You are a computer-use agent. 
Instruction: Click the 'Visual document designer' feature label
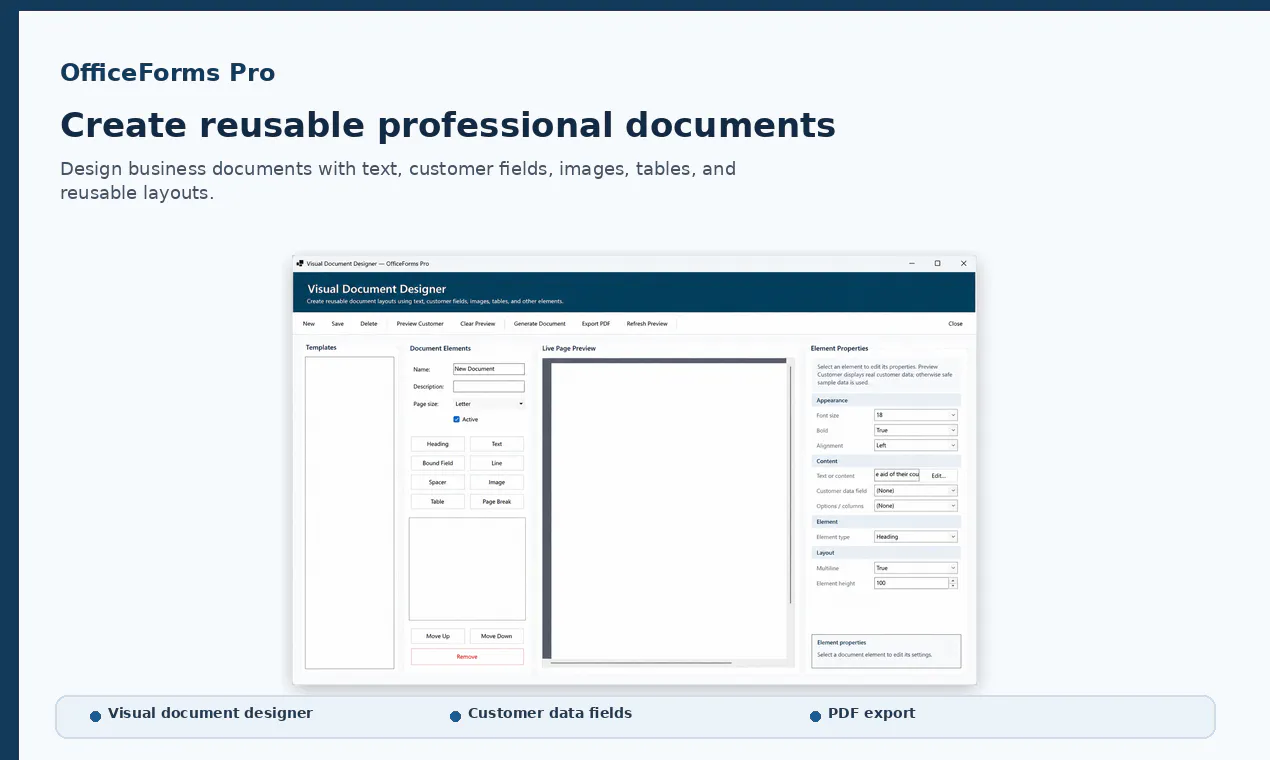tap(210, 713)
